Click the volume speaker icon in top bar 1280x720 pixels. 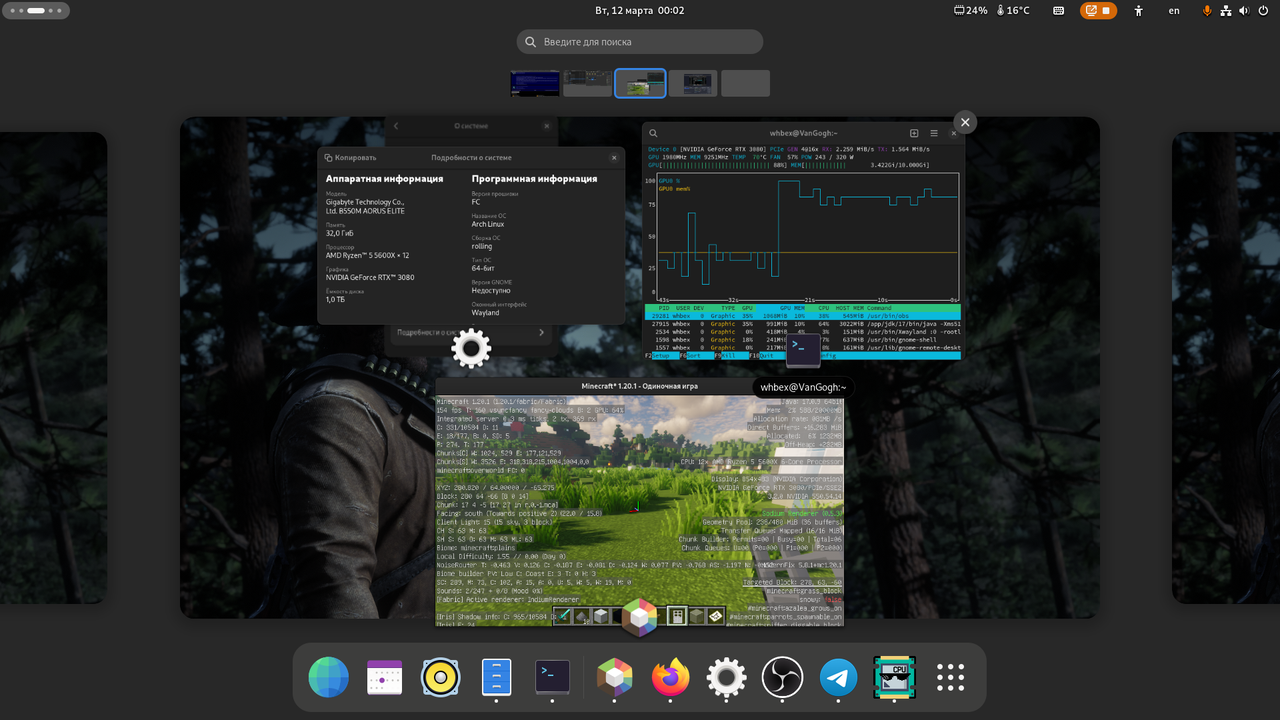point(1245,10)
